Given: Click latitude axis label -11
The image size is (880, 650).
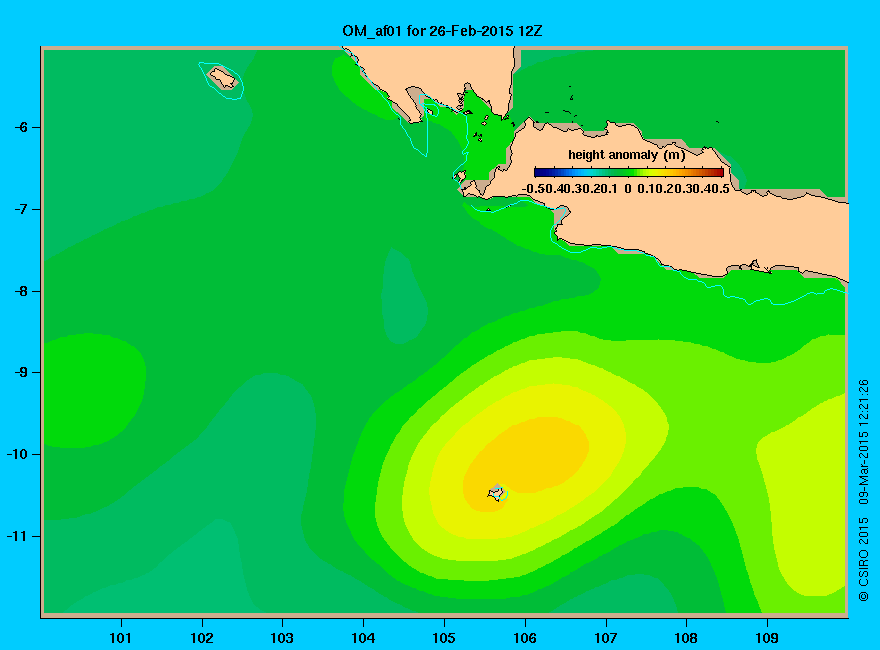Looking at the screenshot, I should click(x=17, y=536).
